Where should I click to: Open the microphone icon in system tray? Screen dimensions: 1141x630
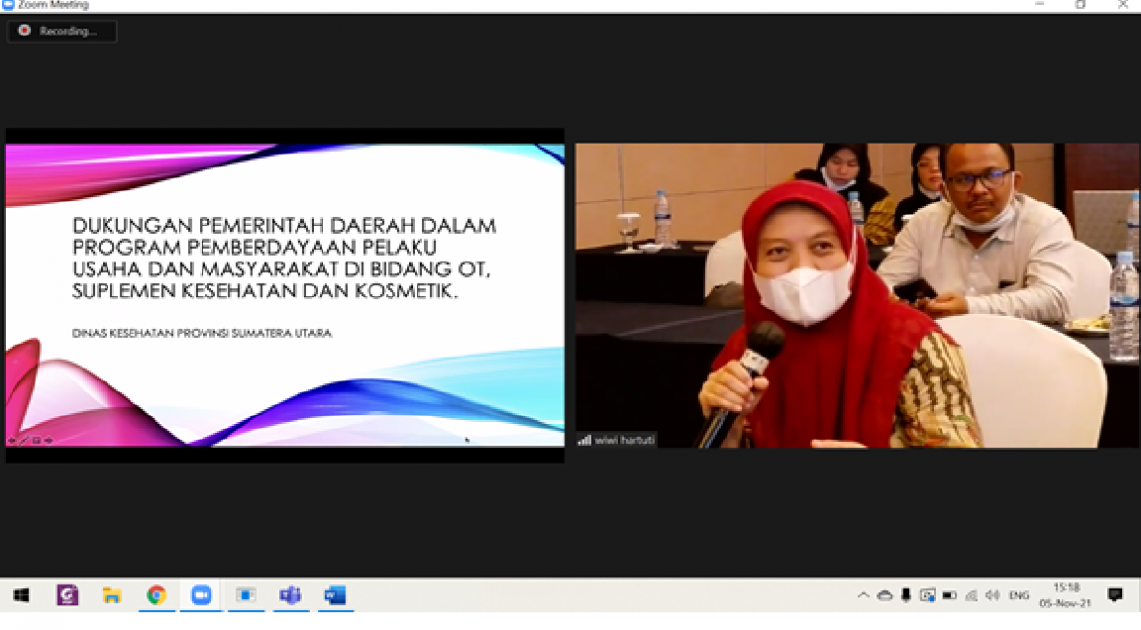[x=906, y=595]
